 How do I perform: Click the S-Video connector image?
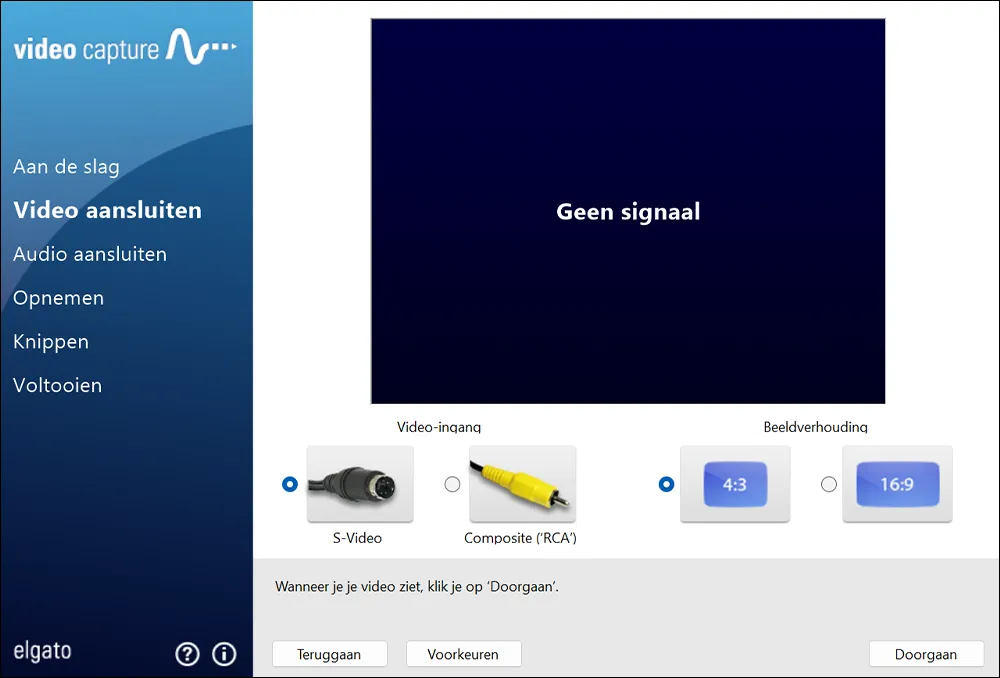[x=360, y=484]
